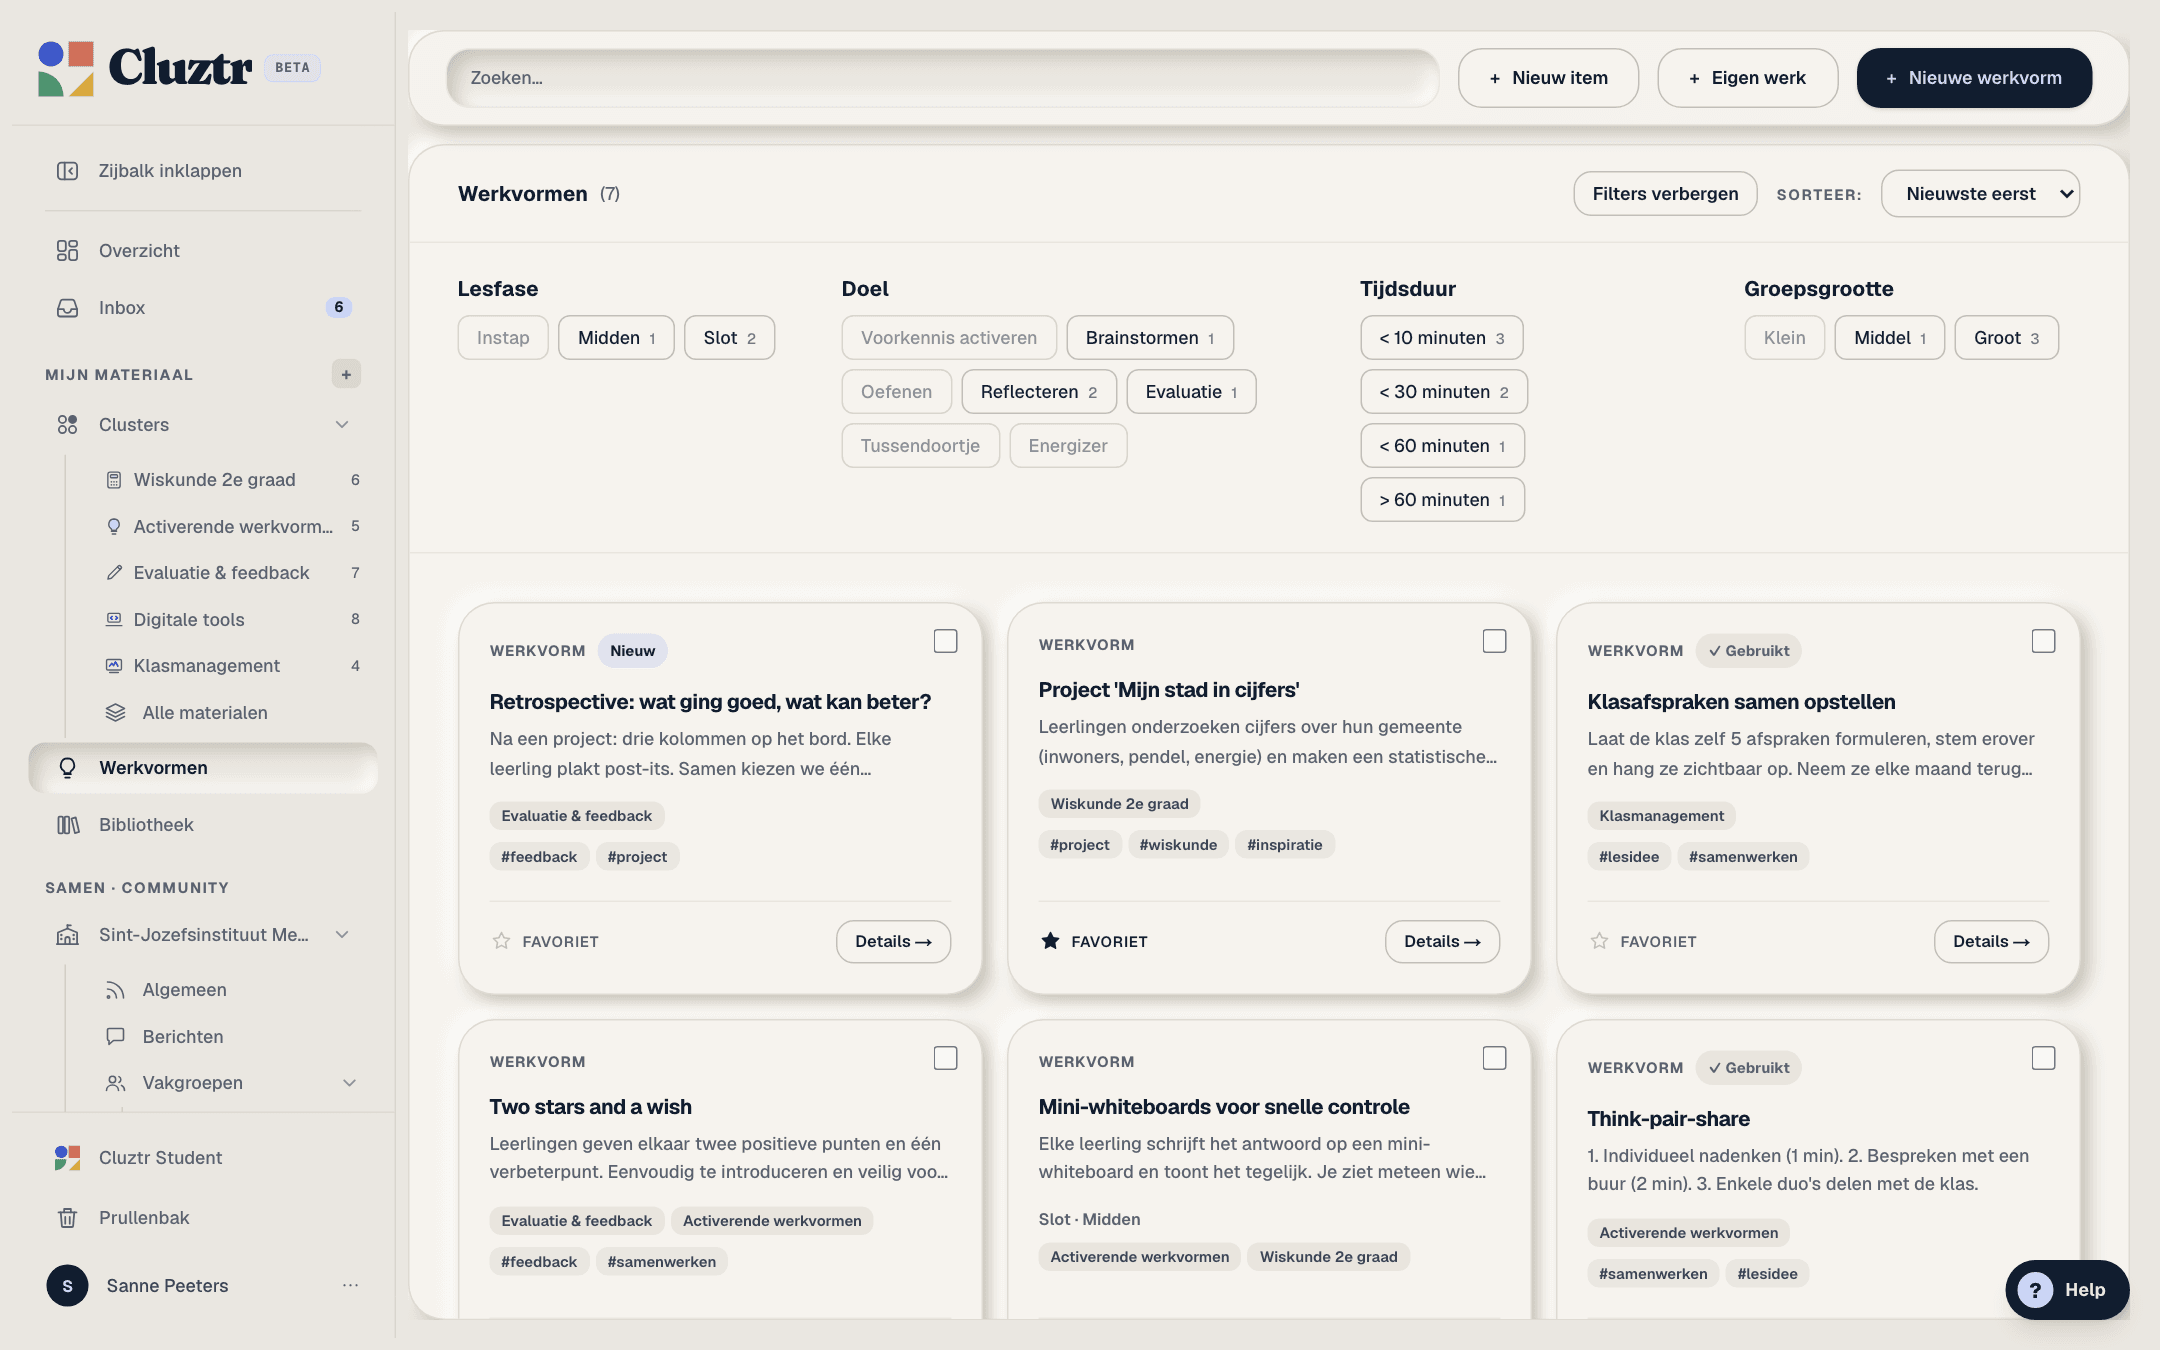Image resolution: width=2160 pixels, height=1350 pixels.
Task: Check the Think-pair-share card checkbox
Action: point(2043,1058)
